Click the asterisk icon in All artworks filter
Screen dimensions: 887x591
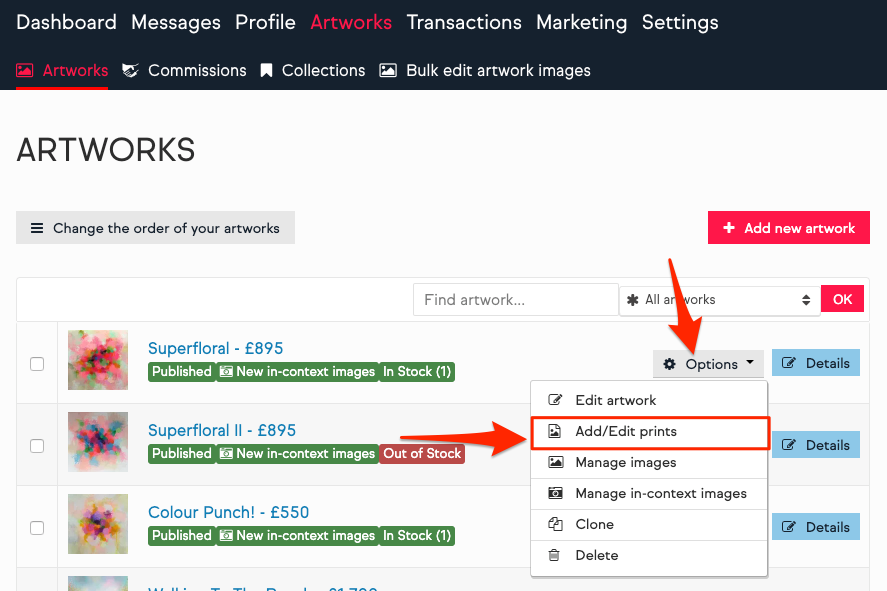pyautogui.click(x=632, y=300)
